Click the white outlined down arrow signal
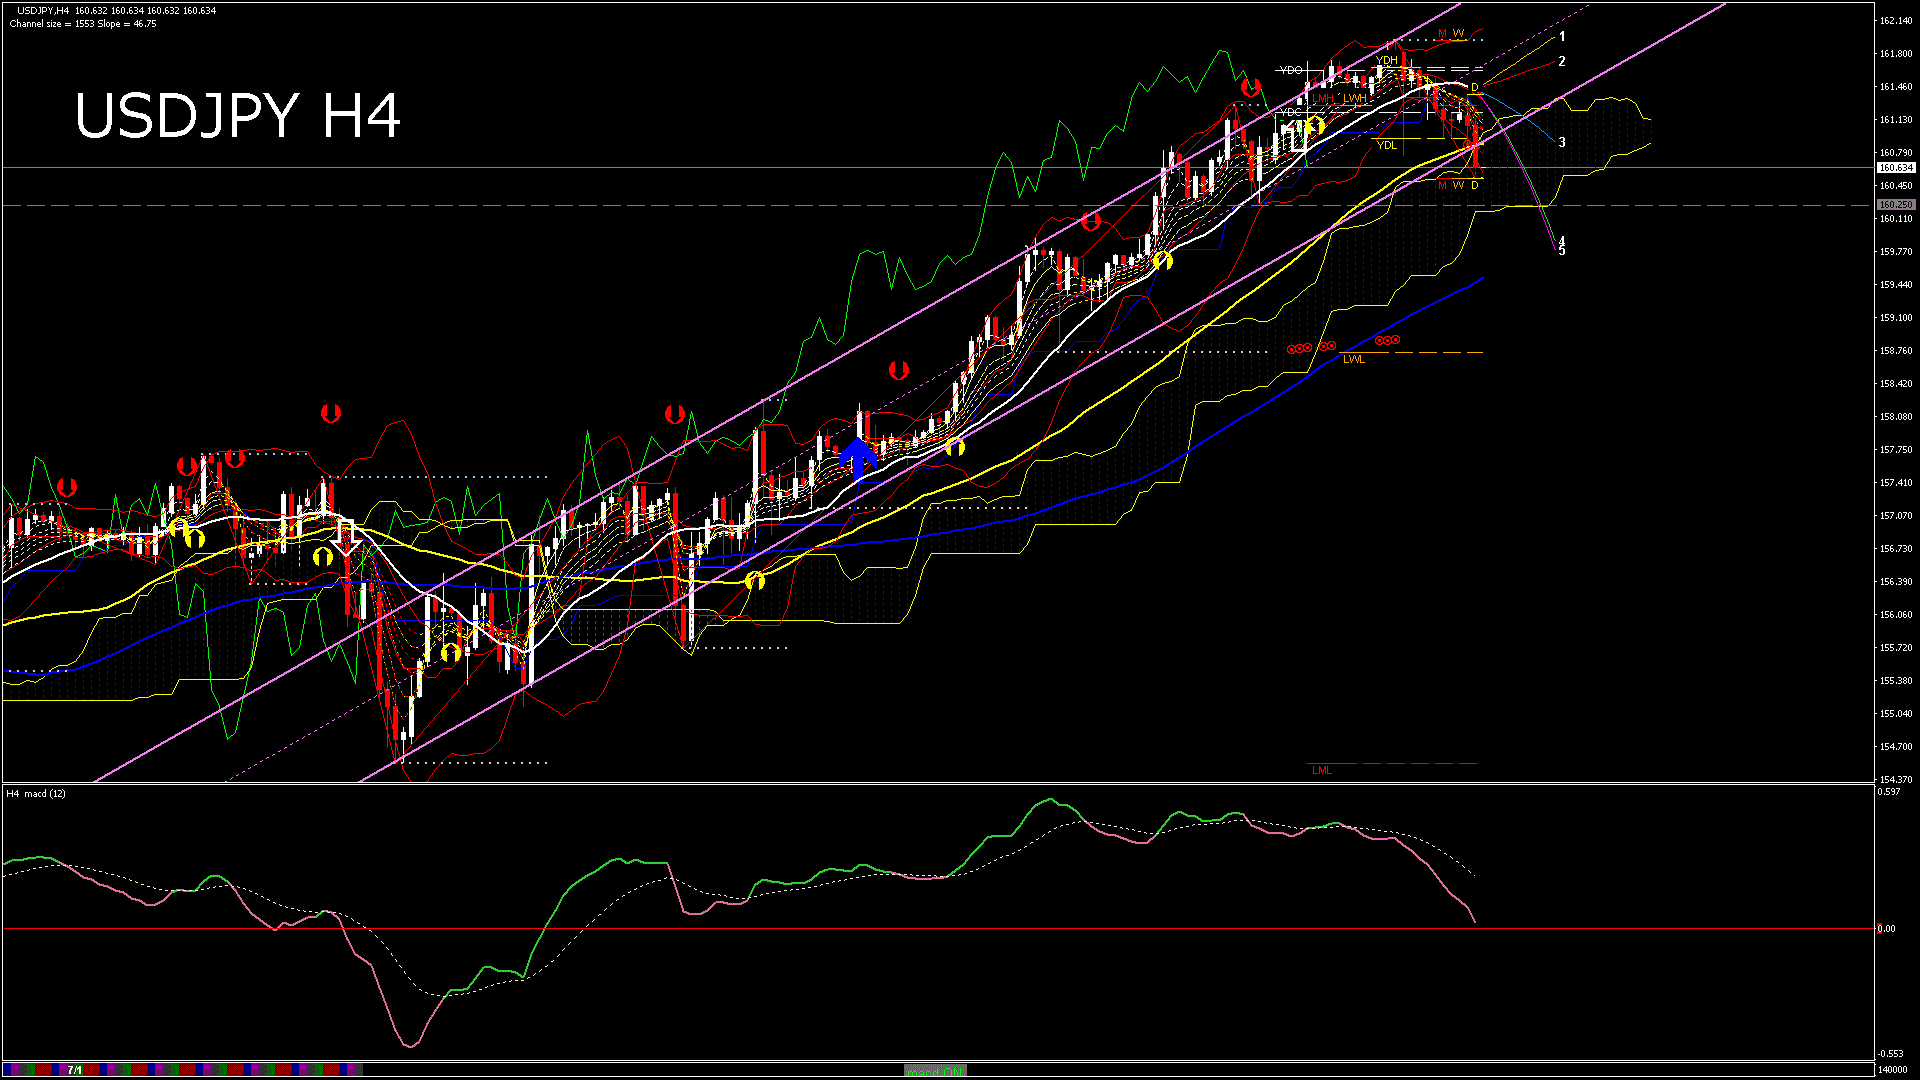The image size is (1920, 1080). [x=346, y=537]
